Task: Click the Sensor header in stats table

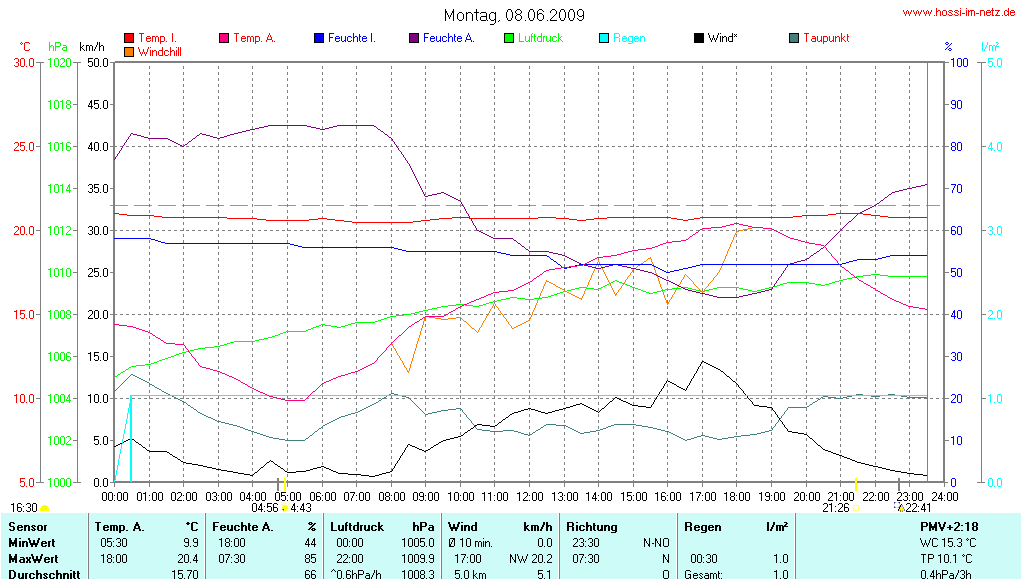Action: pyautogui.click(x=28, y=526)
